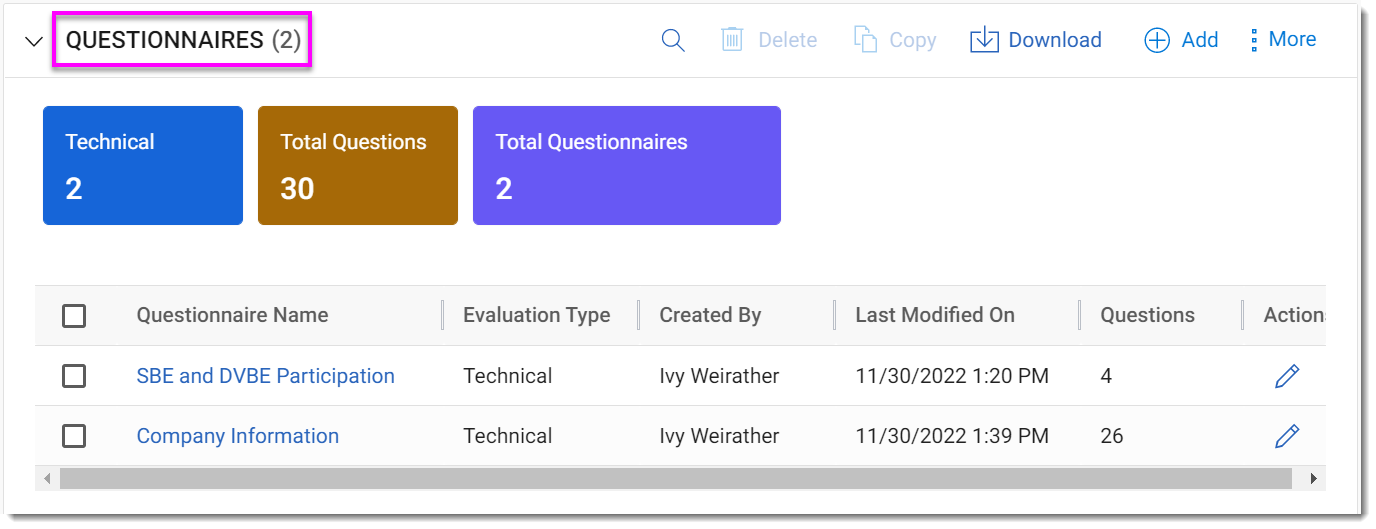
Task: Toggle the select-all header checkbox
Action: point(74,316)
